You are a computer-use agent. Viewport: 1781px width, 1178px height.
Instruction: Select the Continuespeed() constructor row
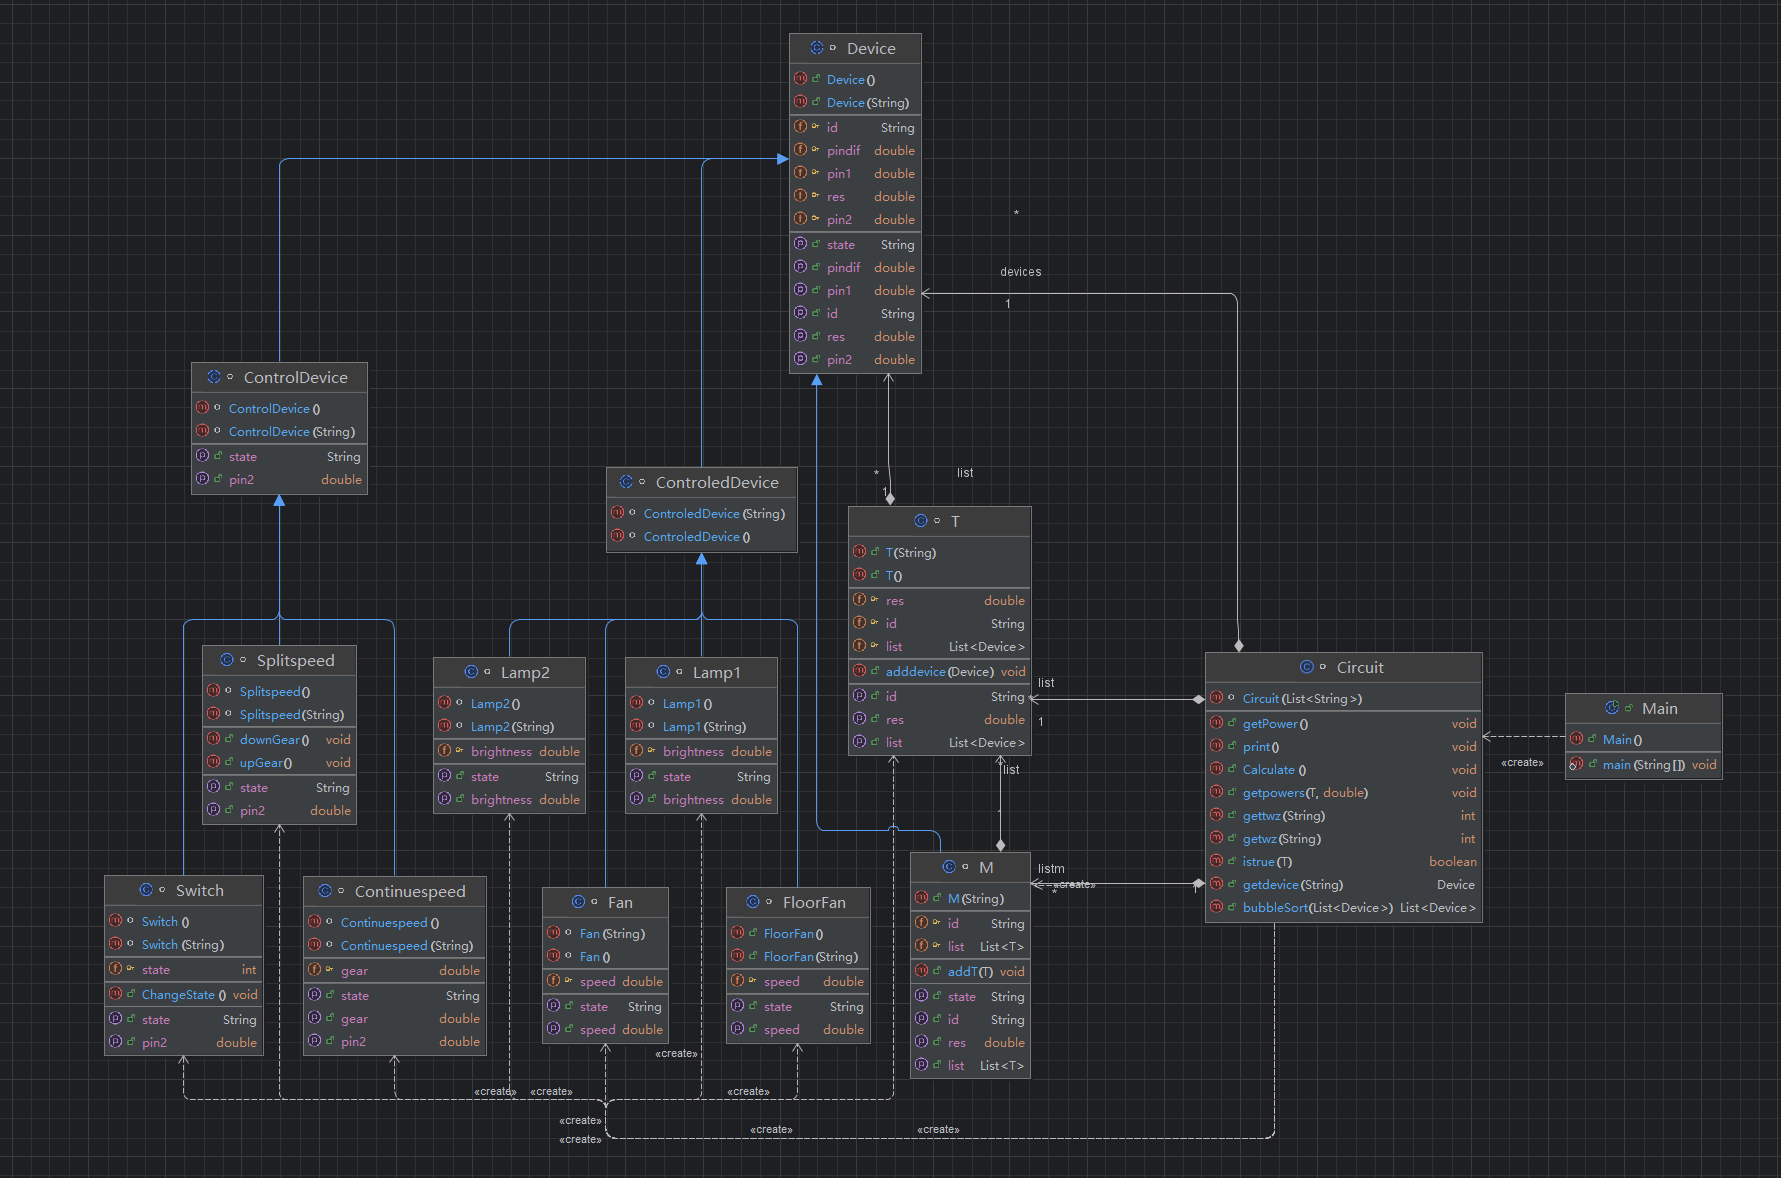click(394, 922)
